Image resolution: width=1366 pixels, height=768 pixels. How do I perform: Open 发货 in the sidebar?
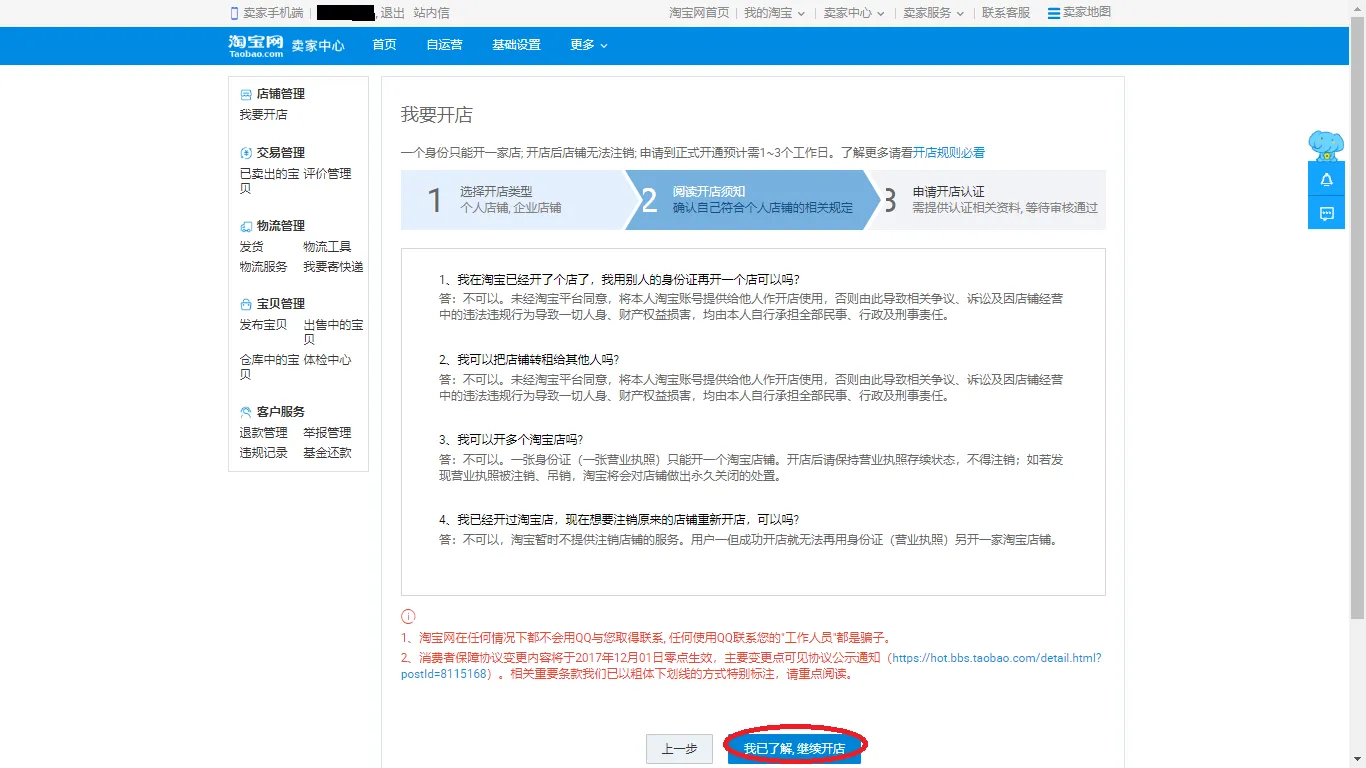coord(251,247)
